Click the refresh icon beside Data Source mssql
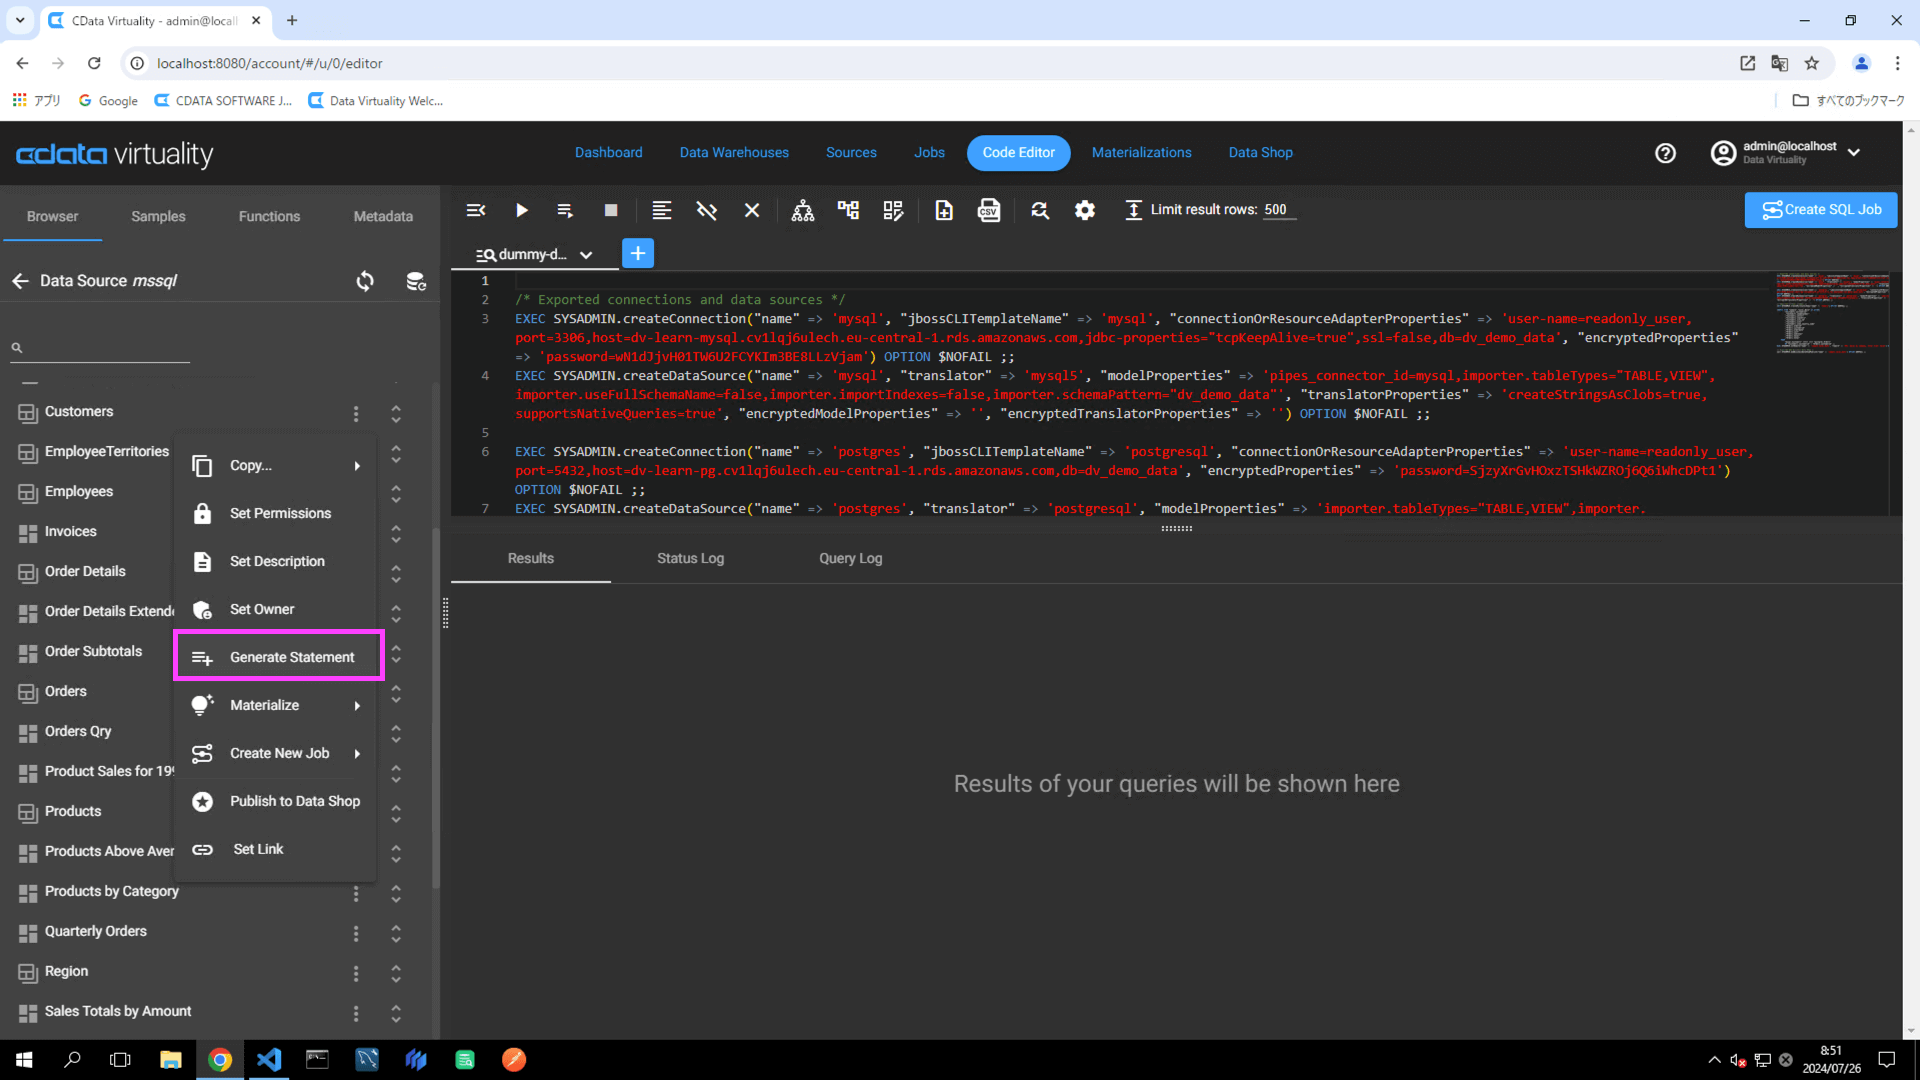This screenshot has height=1080, width=1920. point(365,281)
